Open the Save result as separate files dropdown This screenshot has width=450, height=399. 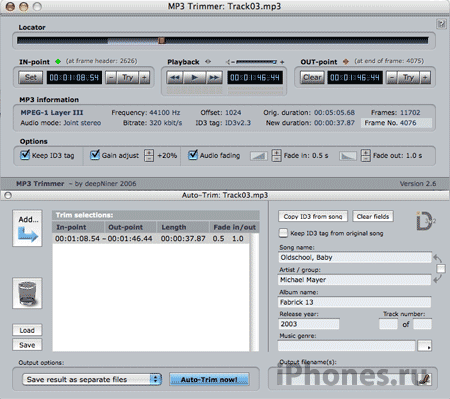(x=92, y=379)
